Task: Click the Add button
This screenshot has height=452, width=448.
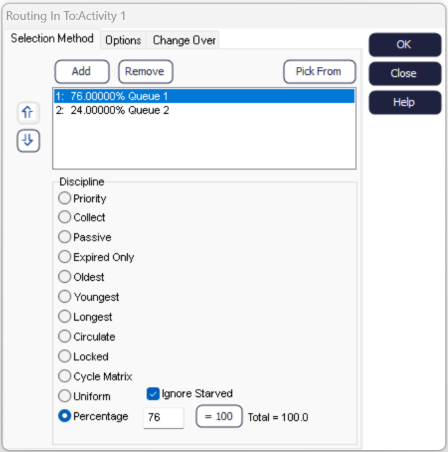Action: [x=82, y=71]
